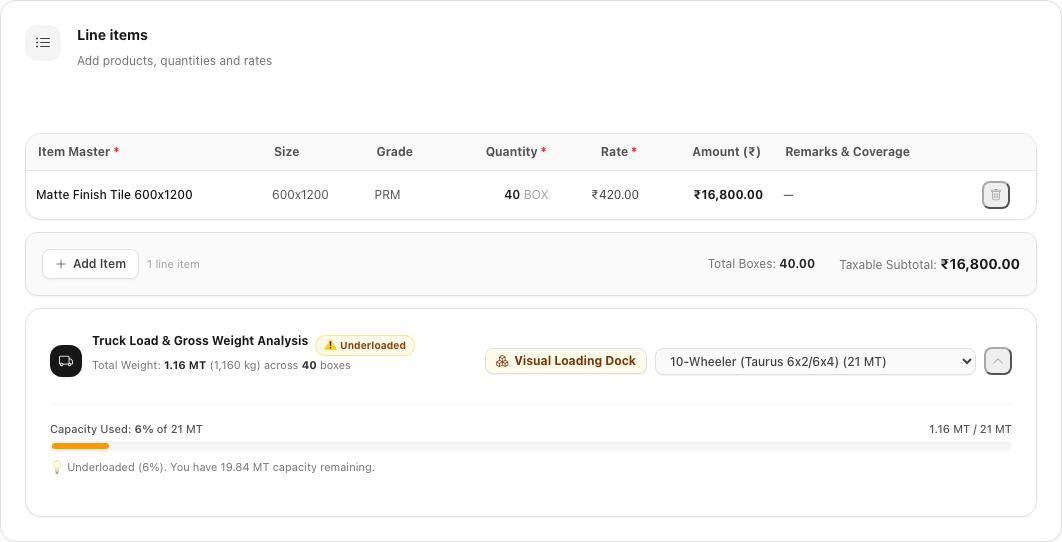Click the 'Add products, quantities and rates' subtitle
Screen dimensions: 1062x542
coord(175,61)
